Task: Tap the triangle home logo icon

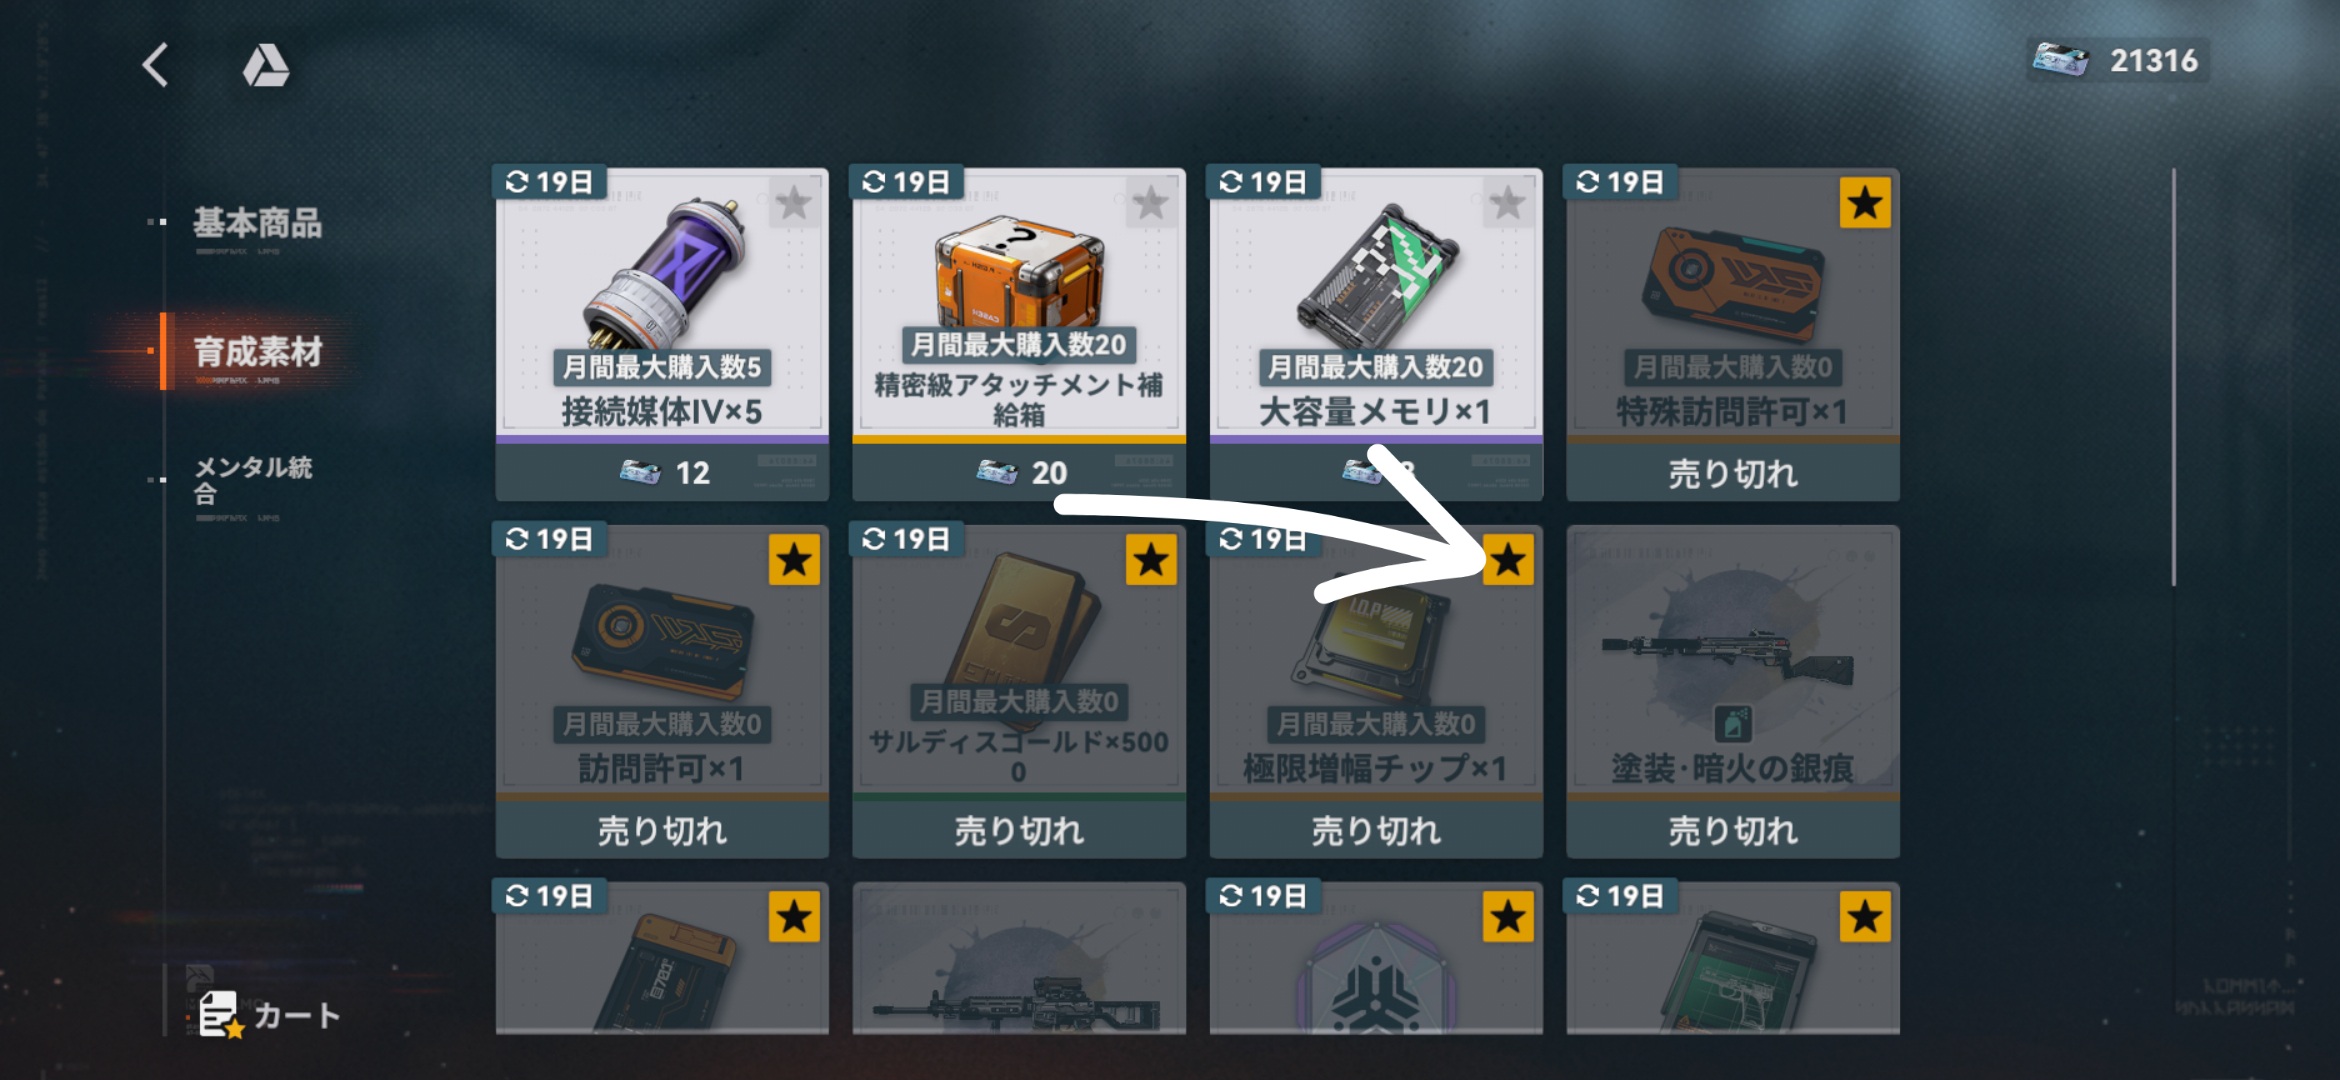Action: [265, 65]
